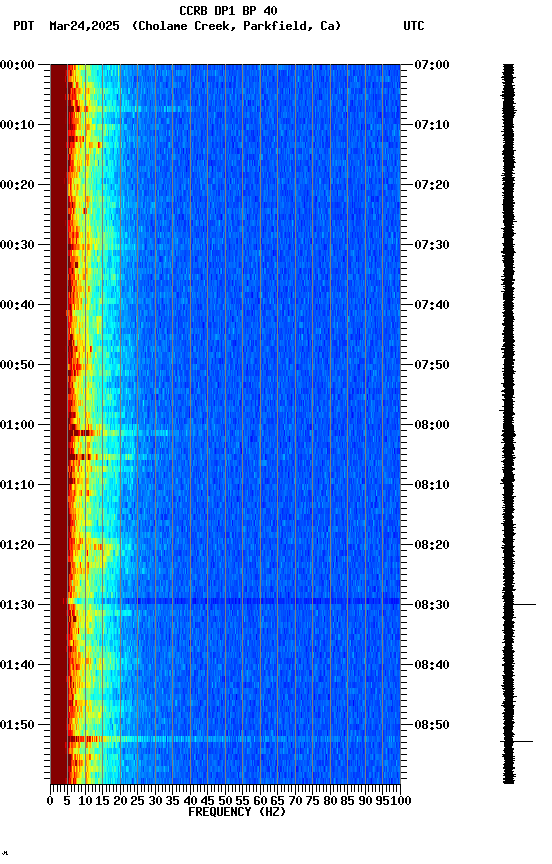Click the frequency axis label '60'
The width and height of the screenshot is (552, 864).
click(x=260, y=801)
